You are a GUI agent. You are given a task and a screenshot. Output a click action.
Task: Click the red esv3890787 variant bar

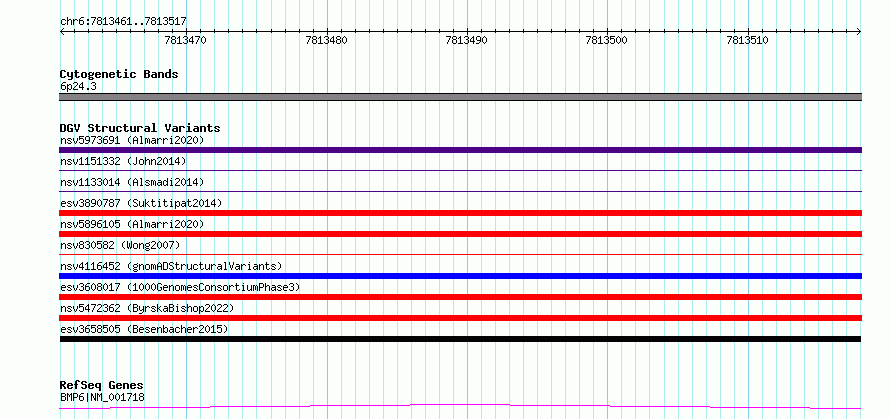point(460,213)
